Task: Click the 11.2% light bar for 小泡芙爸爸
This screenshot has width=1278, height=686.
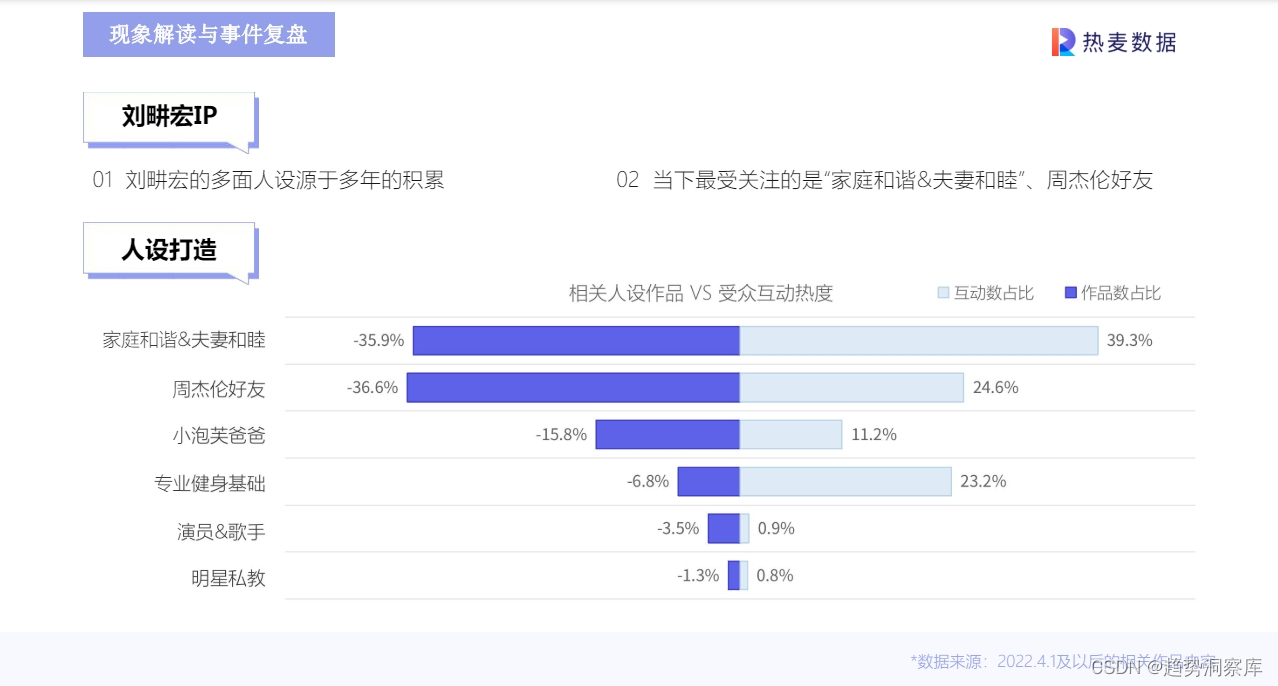Action: point(791,435)
